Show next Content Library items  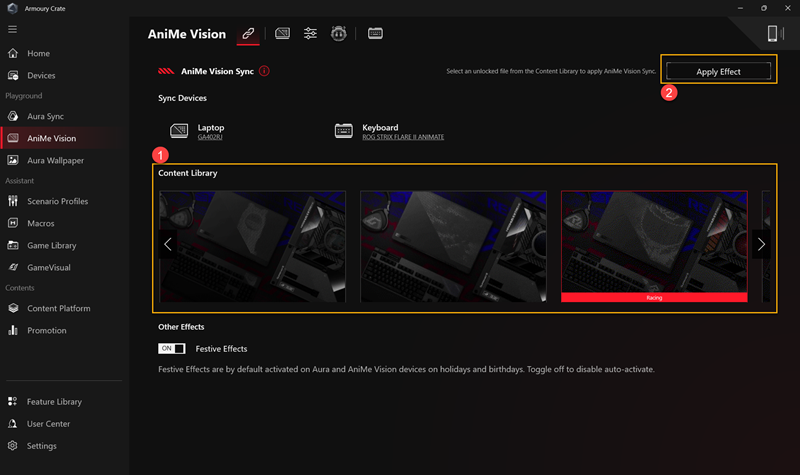(761, 244)
